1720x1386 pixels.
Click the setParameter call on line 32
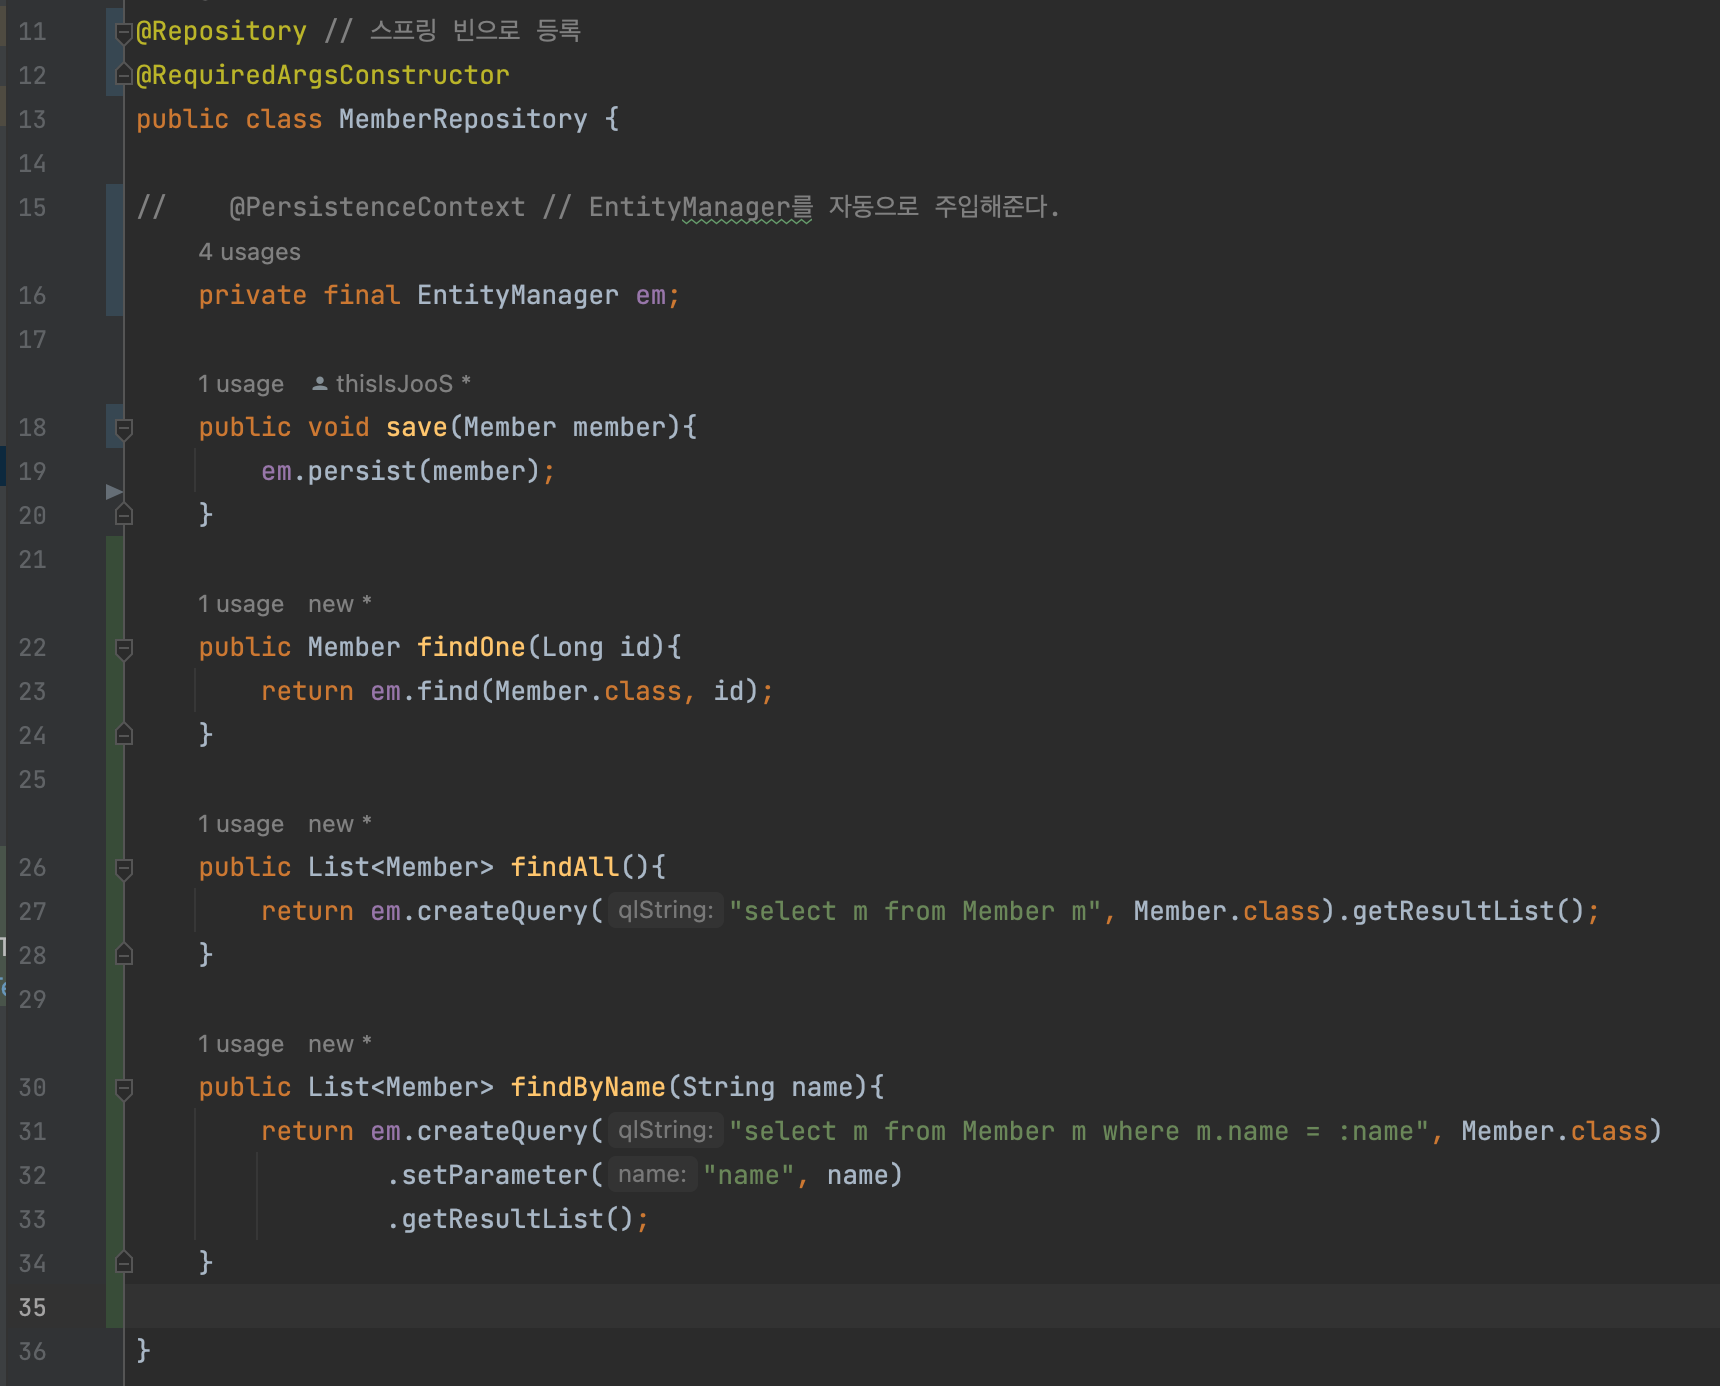[x=494, y=1175]
